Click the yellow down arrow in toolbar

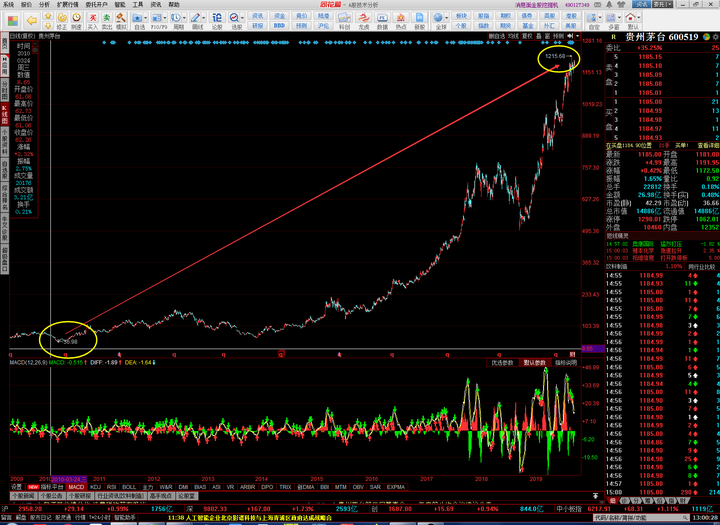coord(48,25)
